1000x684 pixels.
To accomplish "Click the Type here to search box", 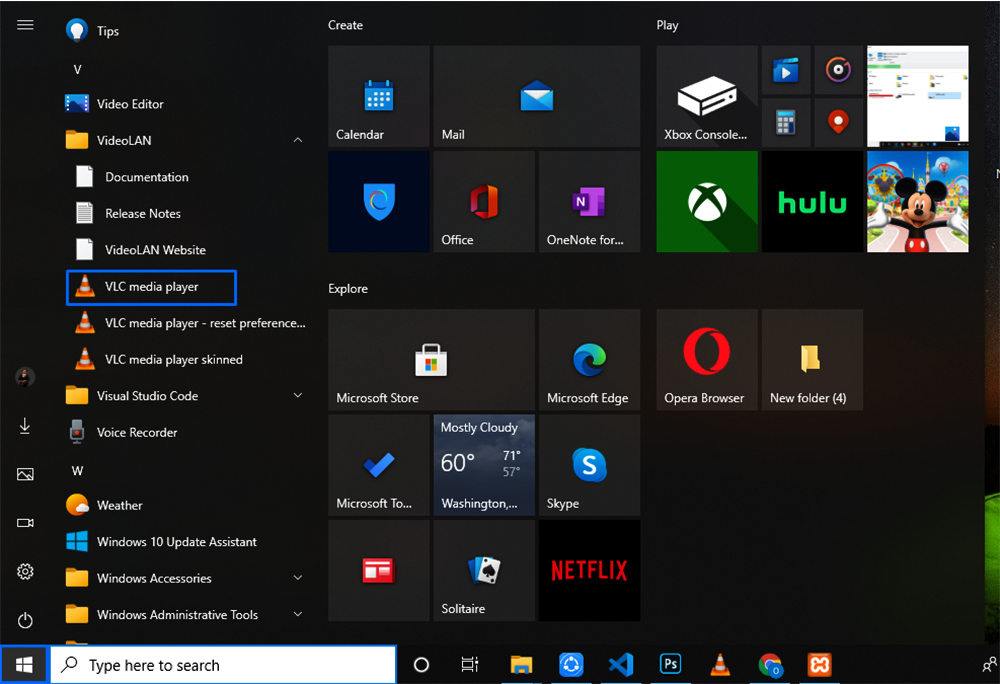I will click(223, 665).
